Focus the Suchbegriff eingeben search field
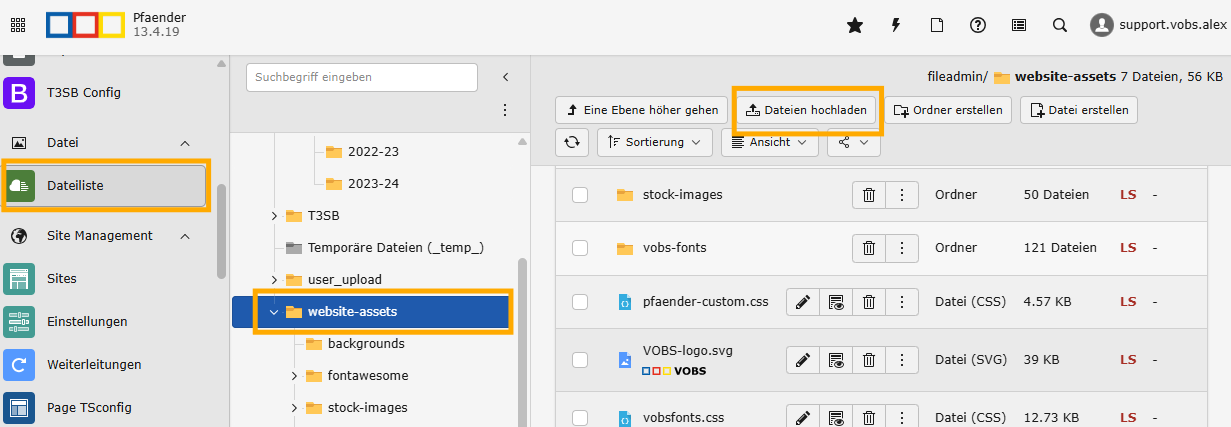This screenshot has width=1231, height=427. [361, 76]
